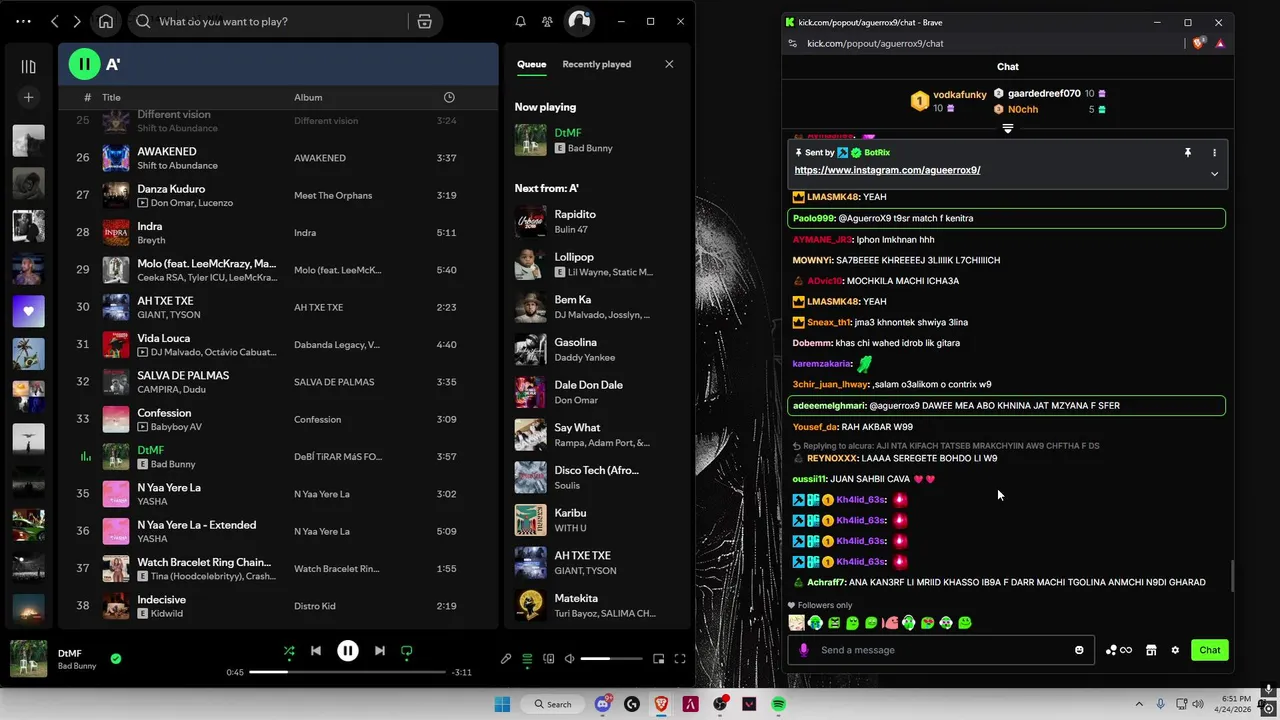Open Bad Bunny artist link in track list
Viewport: 1280px width, 720px height.
(173, 464)
